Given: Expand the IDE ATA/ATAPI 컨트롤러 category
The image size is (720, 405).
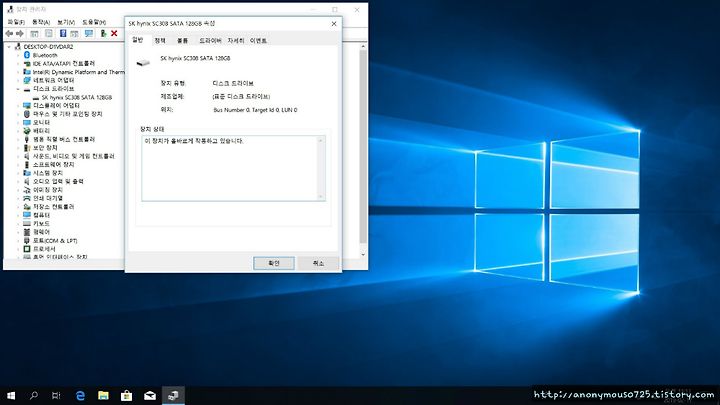Looking at the screenshot, I should tap(18, 64).
